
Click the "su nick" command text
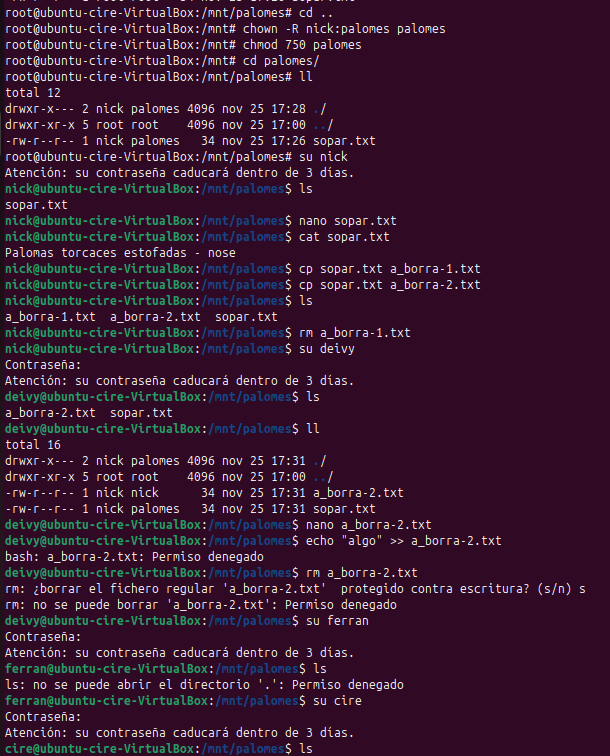click(x=321, y=157)
